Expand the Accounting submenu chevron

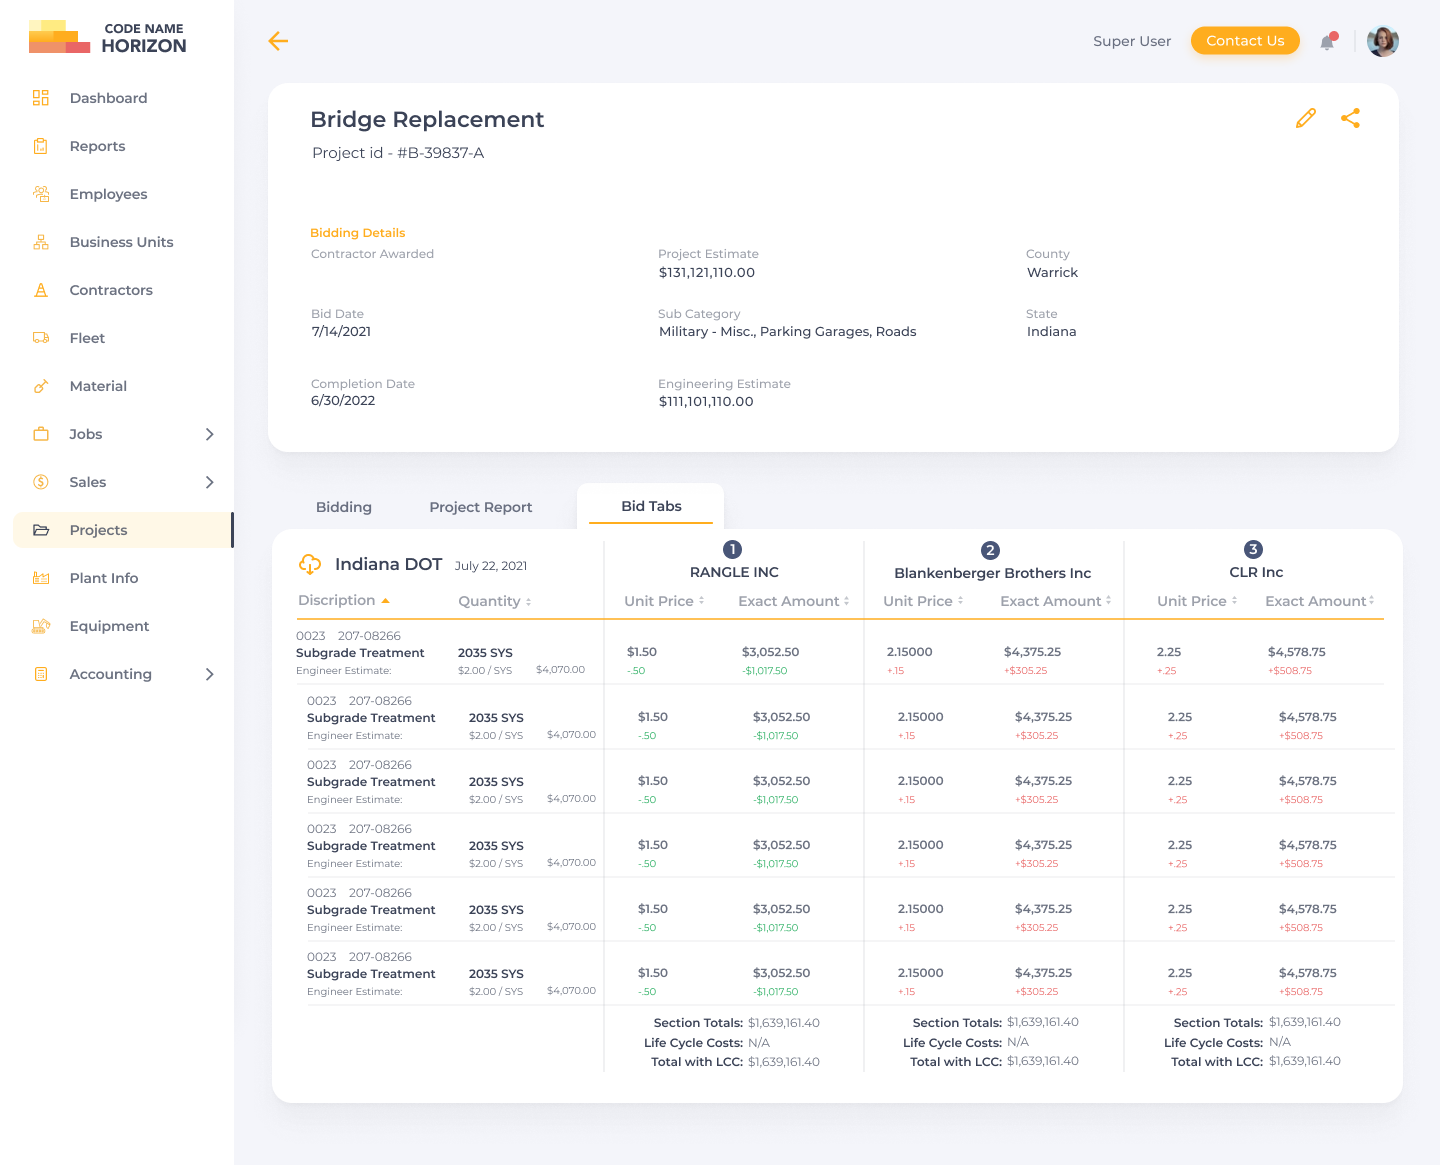pos(209,674)
